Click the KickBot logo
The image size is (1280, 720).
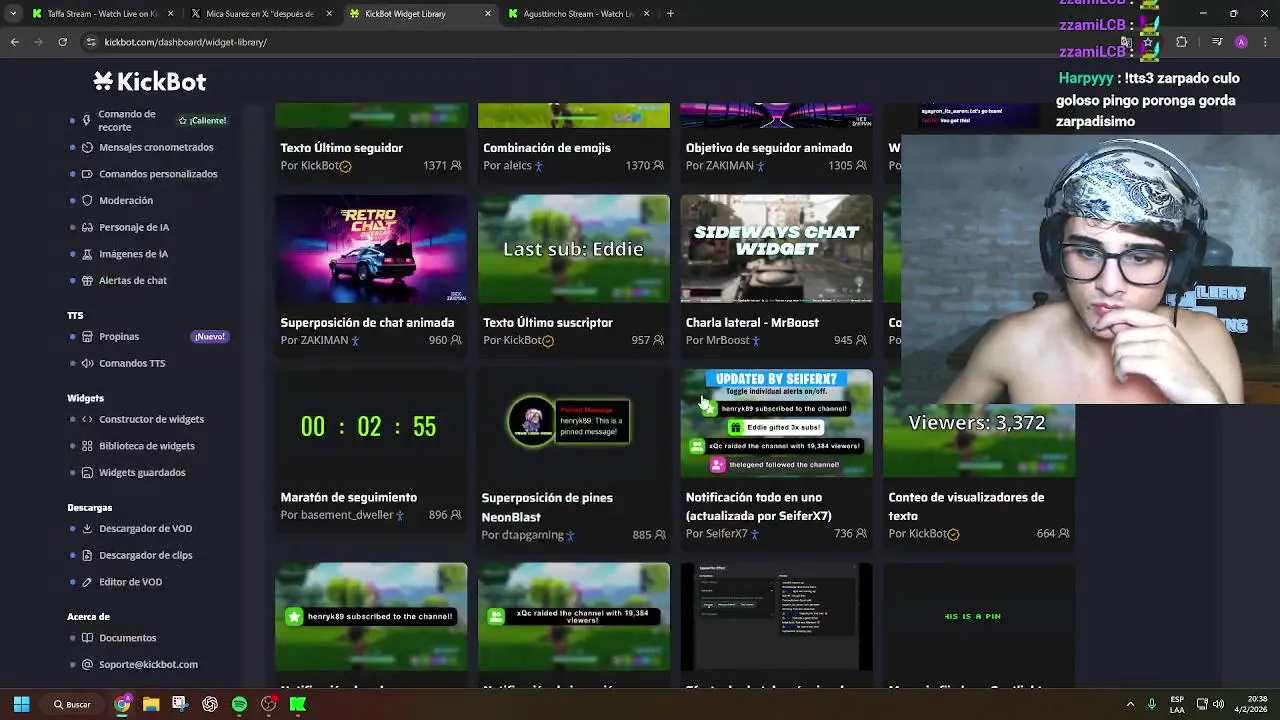pos(150,81)
